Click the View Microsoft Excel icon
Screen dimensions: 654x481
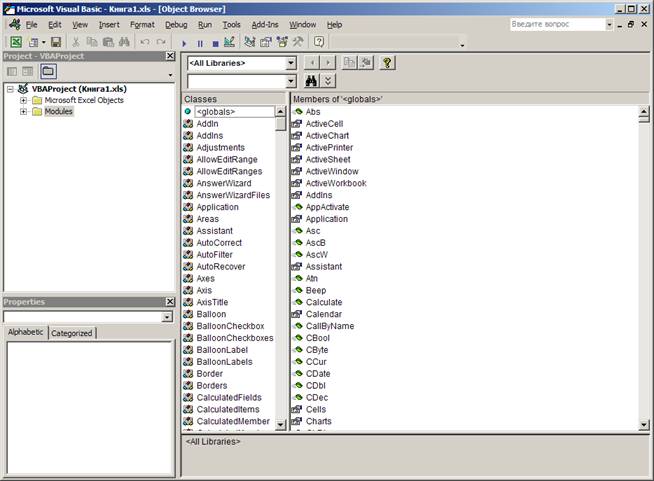click(x=16, y=42)
